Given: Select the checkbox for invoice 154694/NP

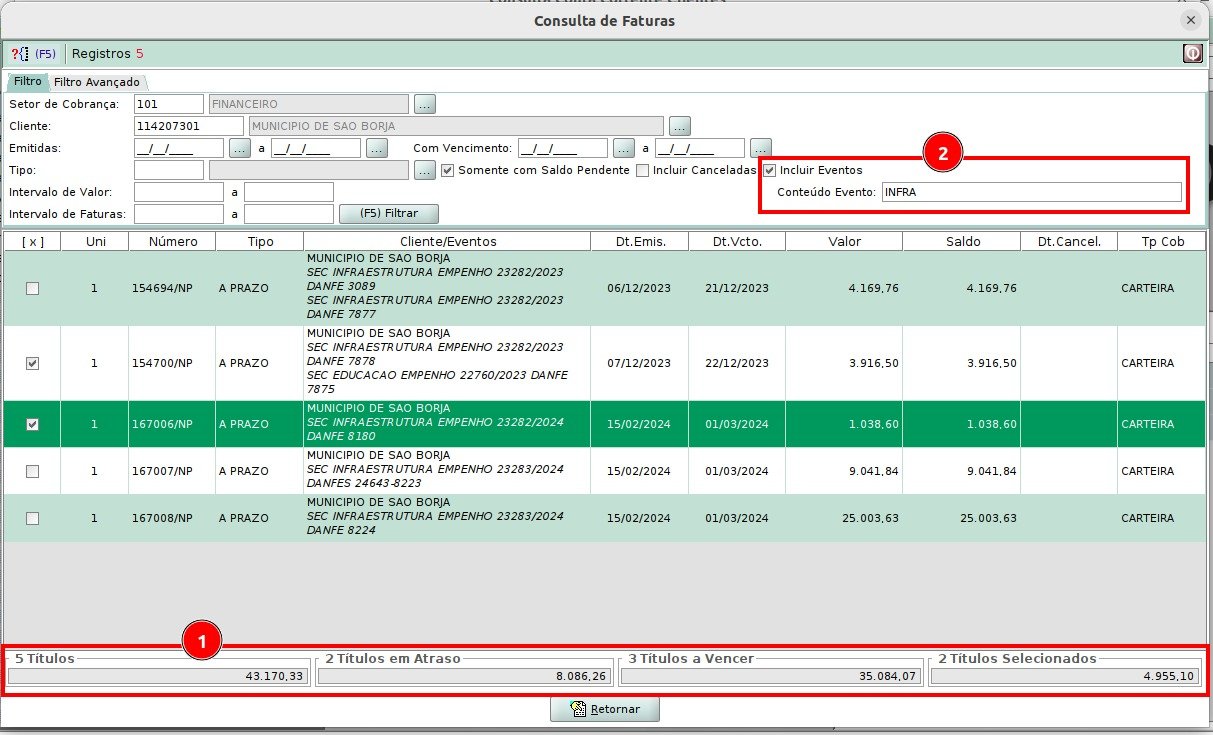Looking at the screenshot, I should (x=32, y=288).
